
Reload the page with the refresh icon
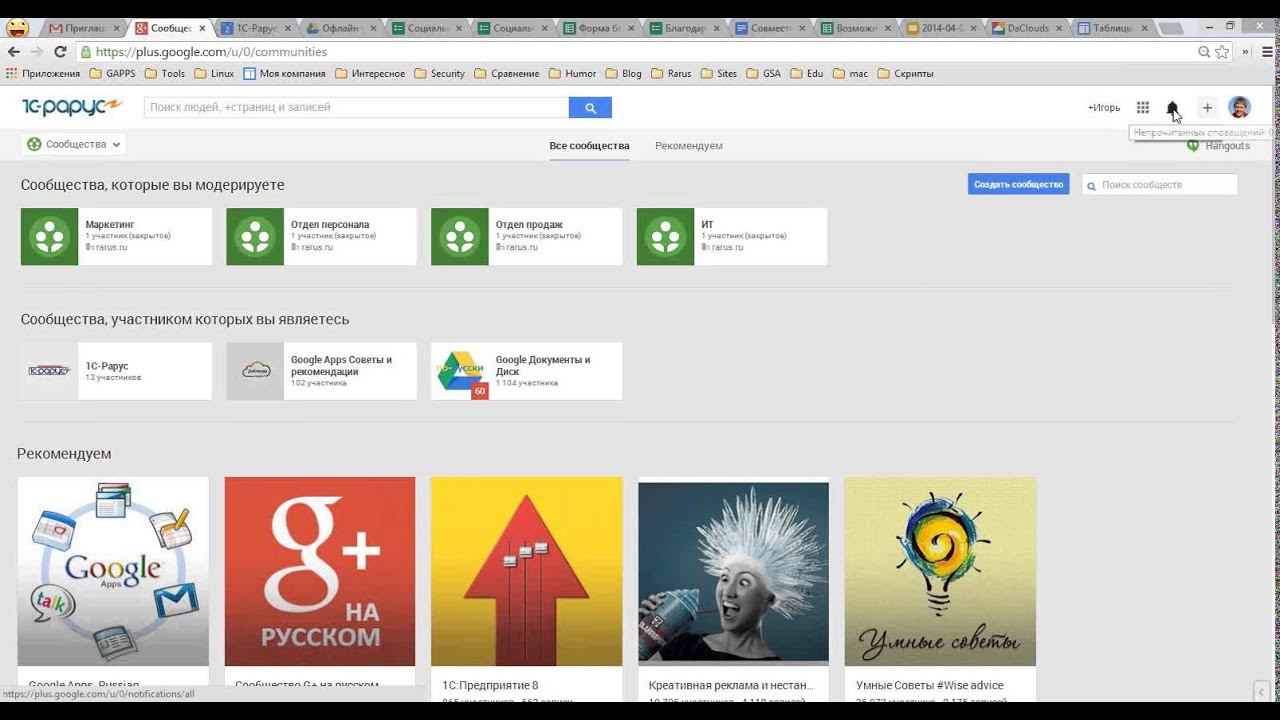[60, 52]
